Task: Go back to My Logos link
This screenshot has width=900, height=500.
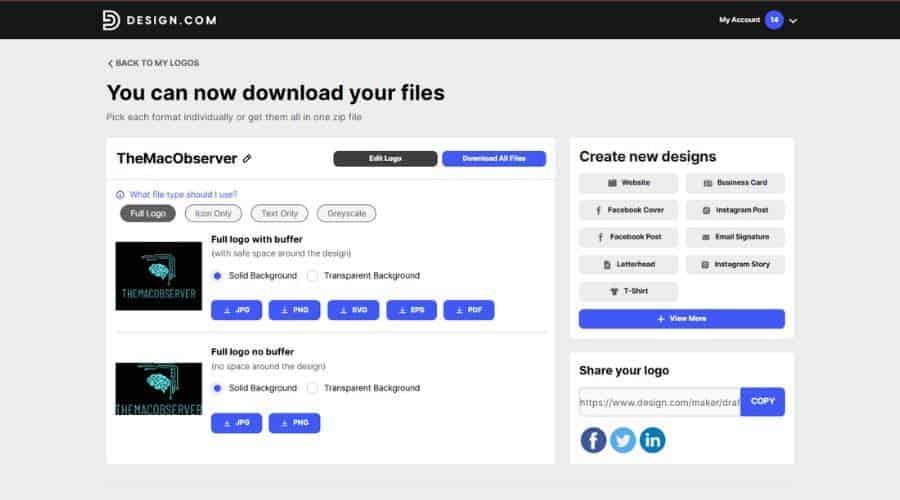Action: [x=153, y=63]
